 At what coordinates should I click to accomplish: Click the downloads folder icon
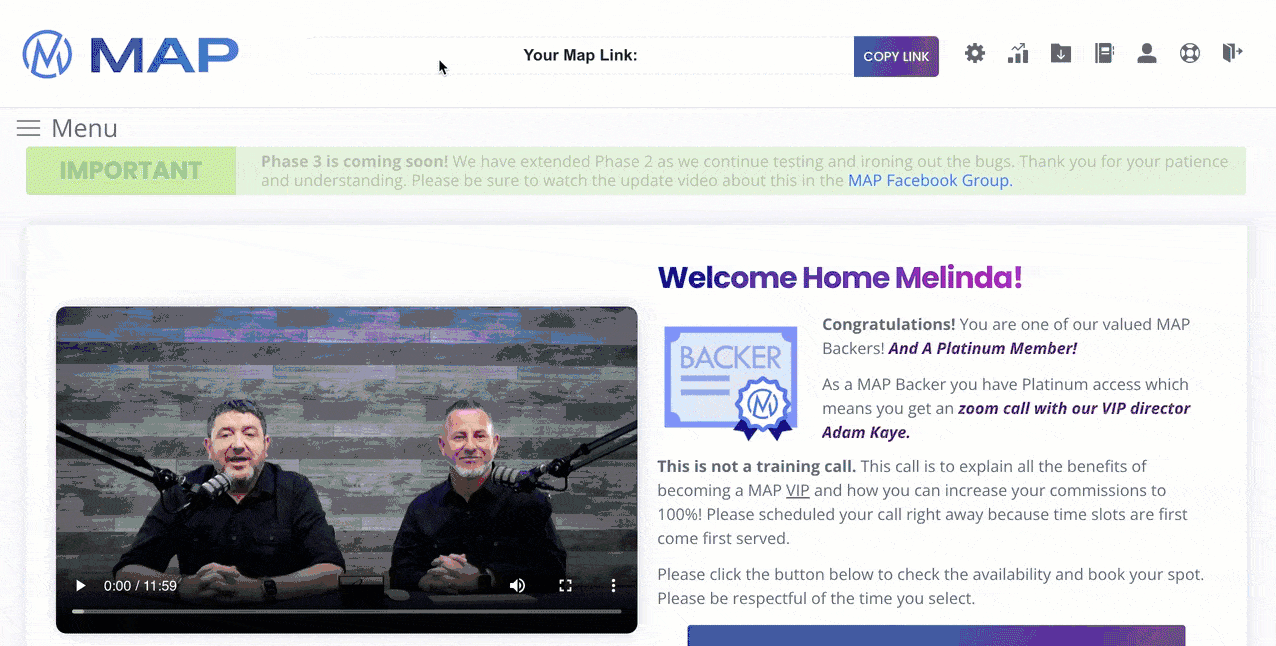[x=1061, y=54]
